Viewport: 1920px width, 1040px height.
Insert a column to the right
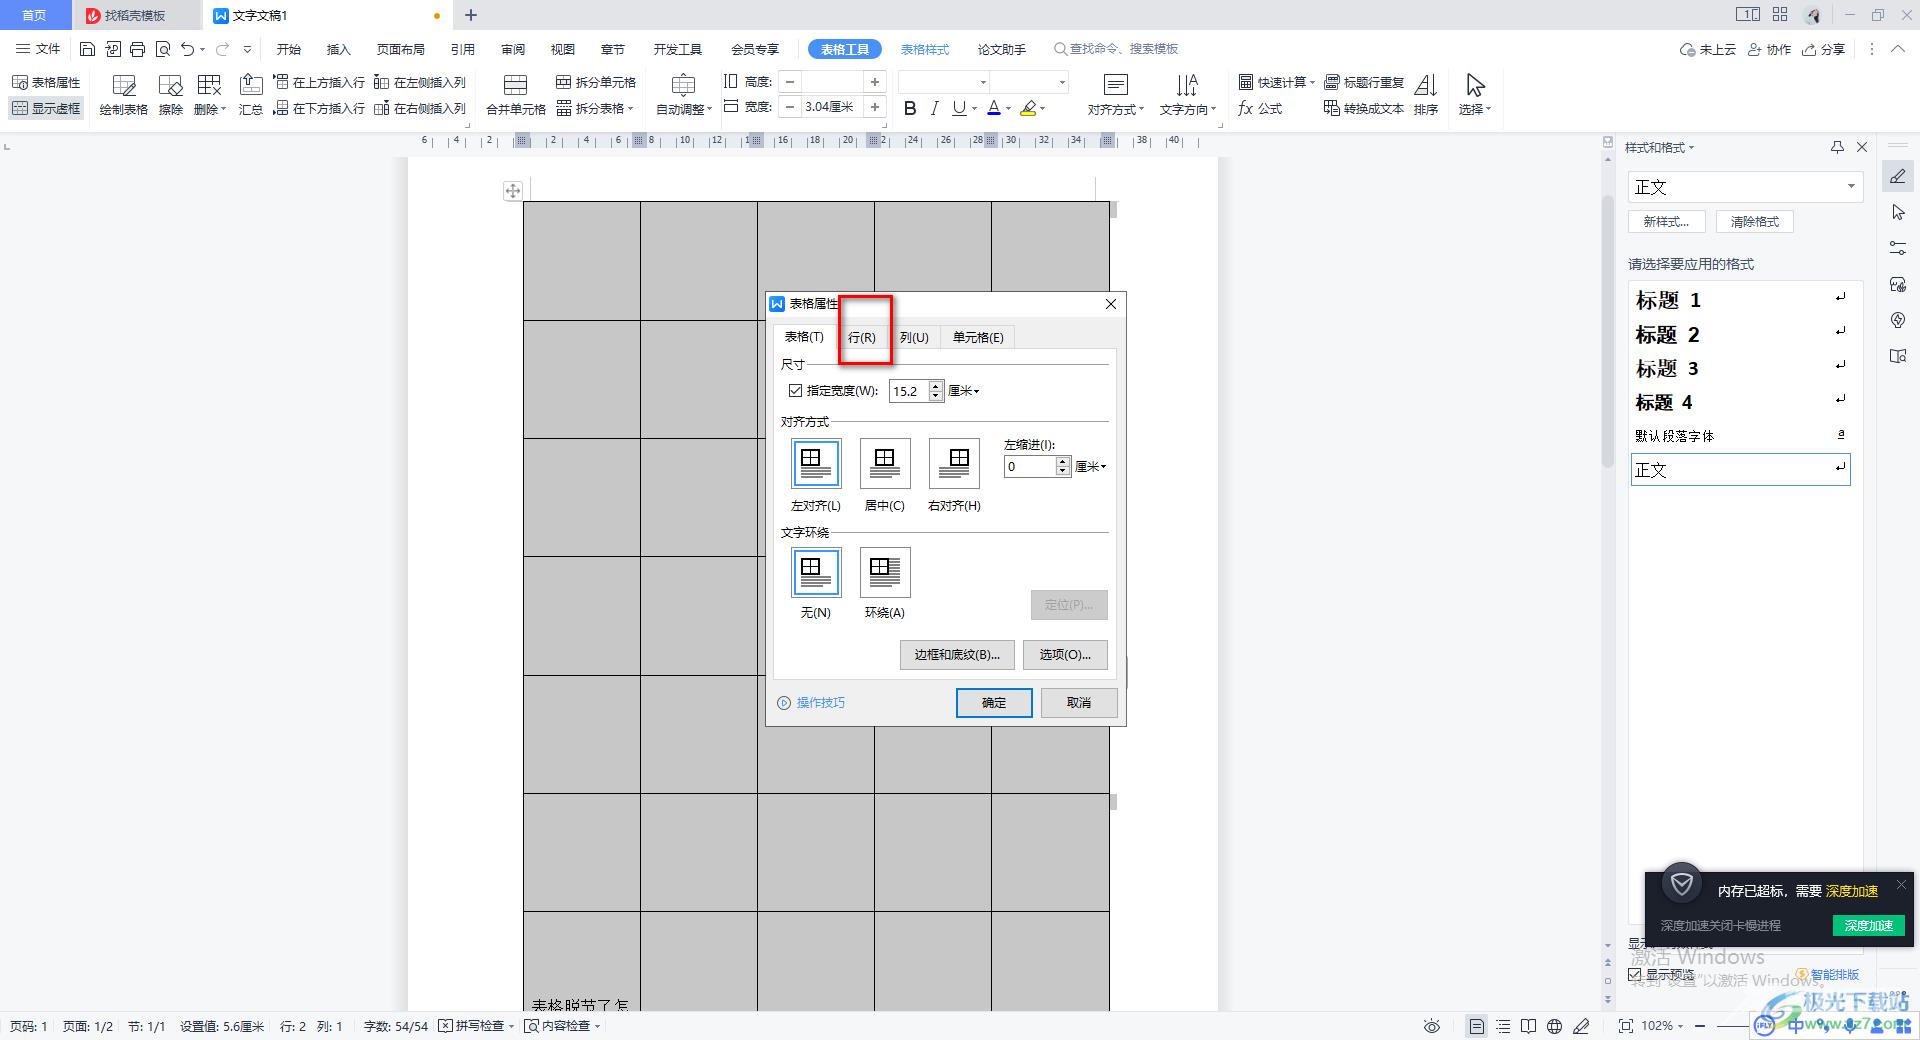(x=420, y=108)
